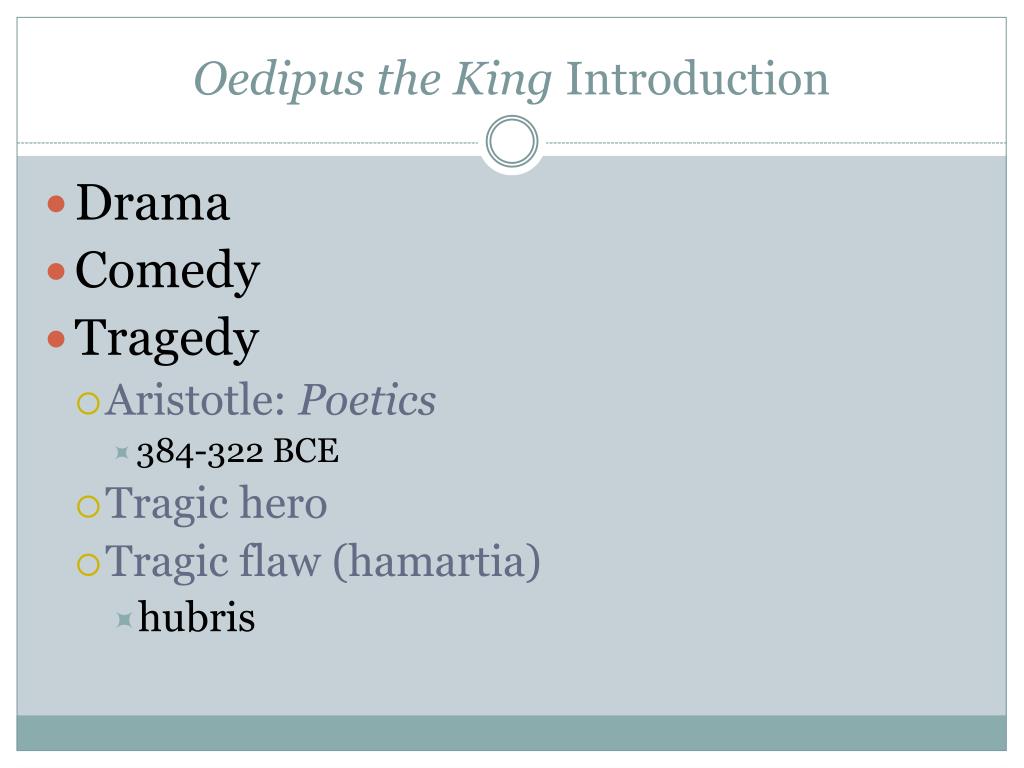The width and height of the screenshot is (1024, 768).
Task: Click the italic word Poetics
Action: [367, 400]
